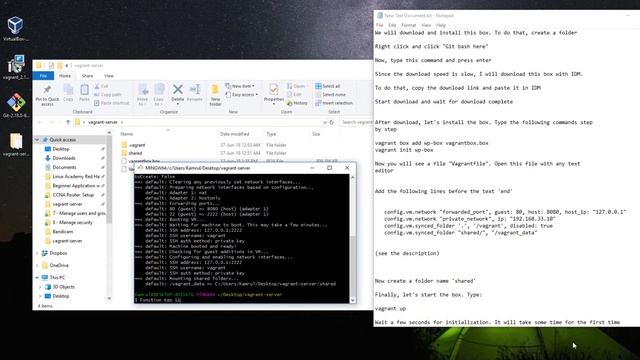
Task: Click 'vagrant init wp-box' line in Notepad
Action: [x=404, y=150]
